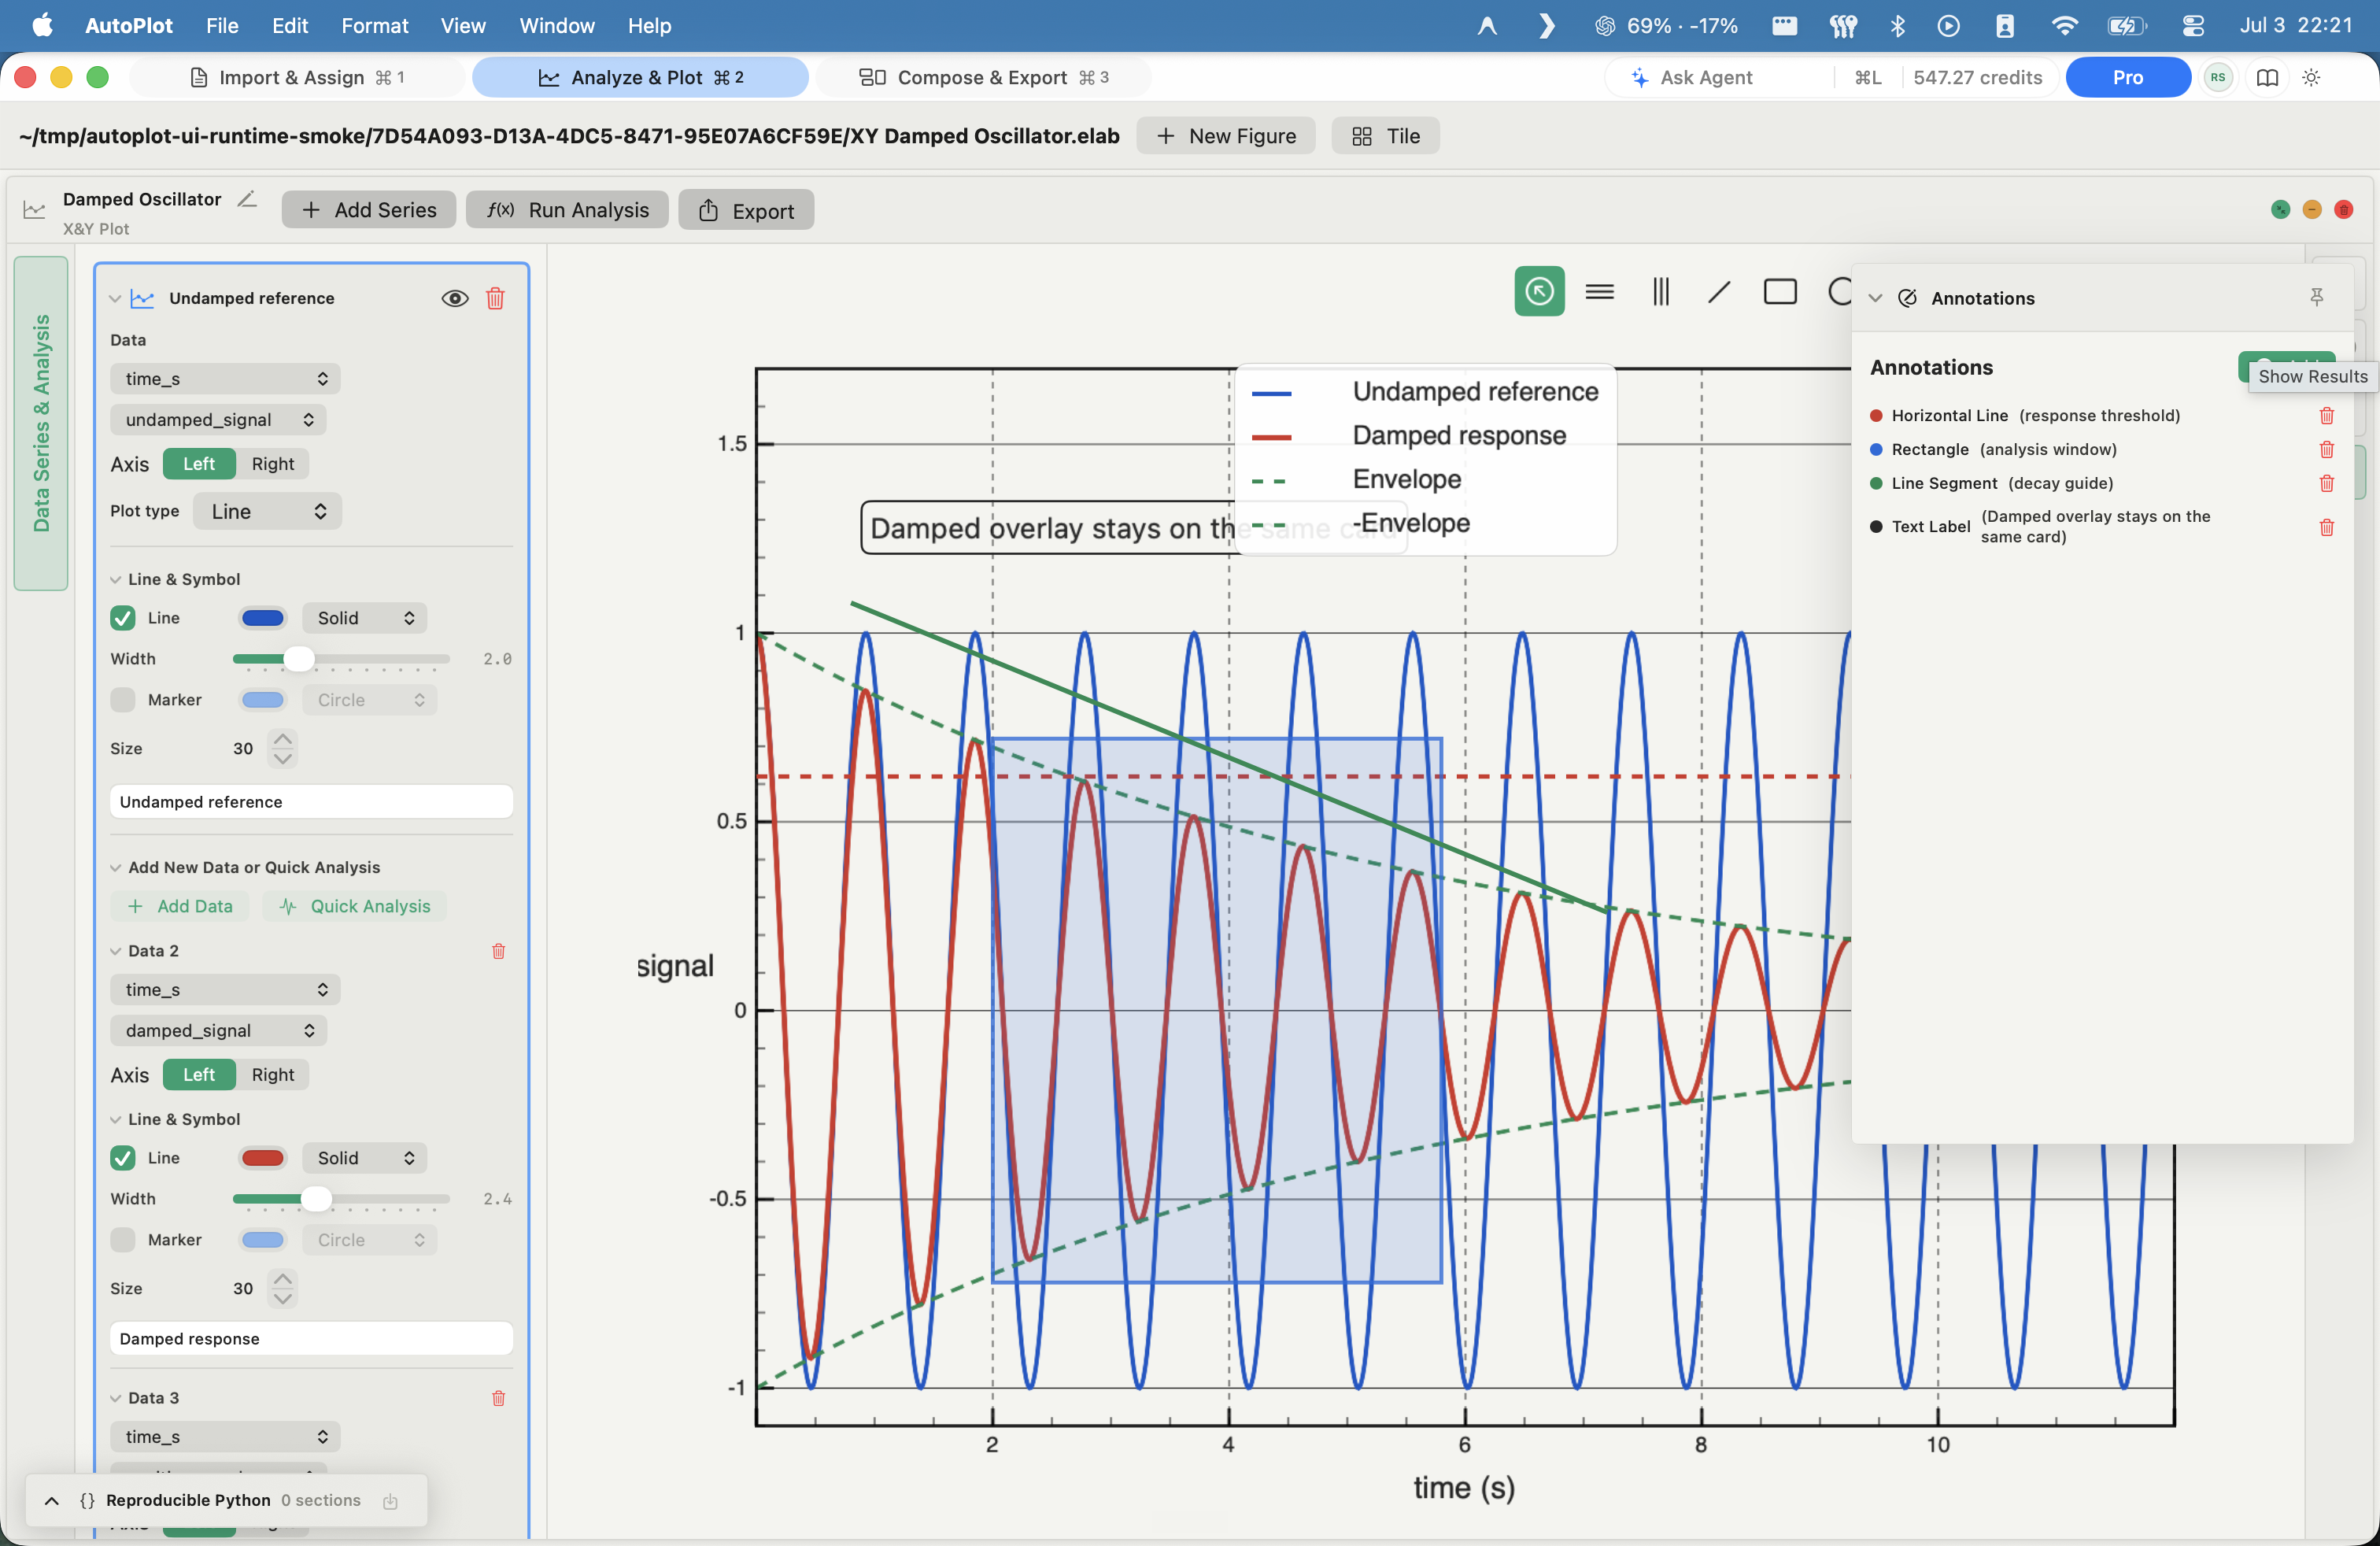
Task: Select the vertical line annotation tool
Action: click(1660, 291)
